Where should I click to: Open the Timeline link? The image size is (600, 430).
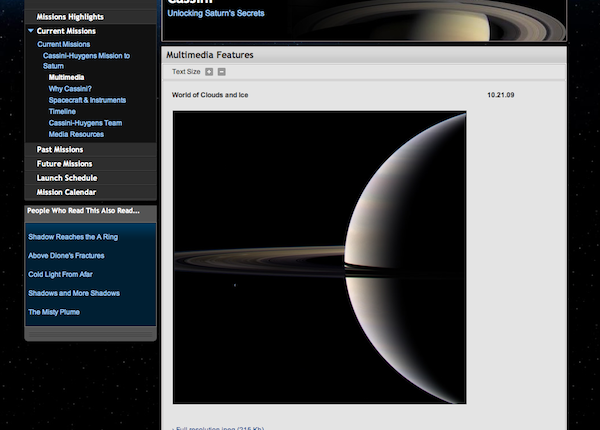pos(62,111)
